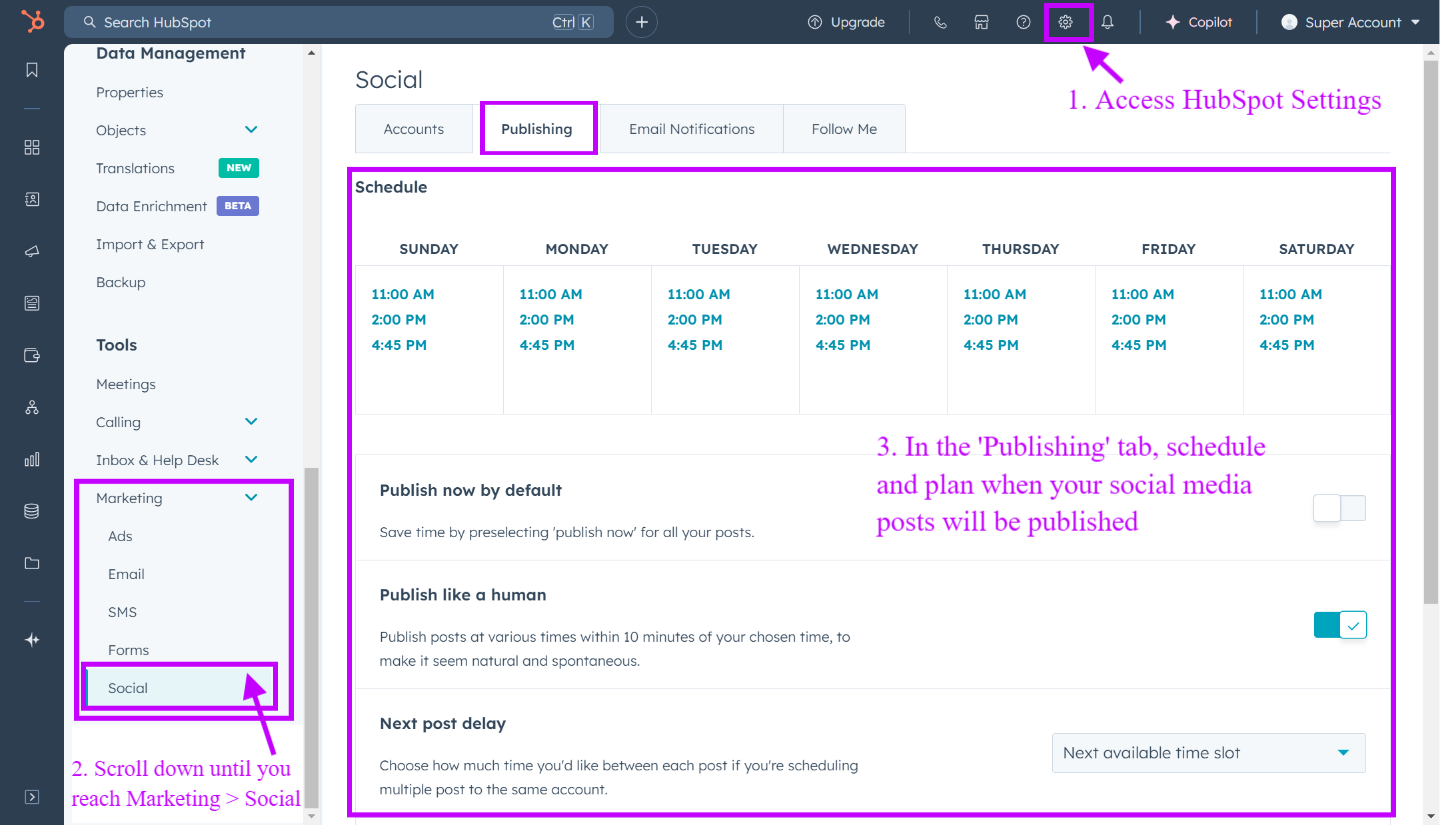Click the sidebar scroll down arrow
This screenshot has height=825, width=1440.
click(311, 816)
